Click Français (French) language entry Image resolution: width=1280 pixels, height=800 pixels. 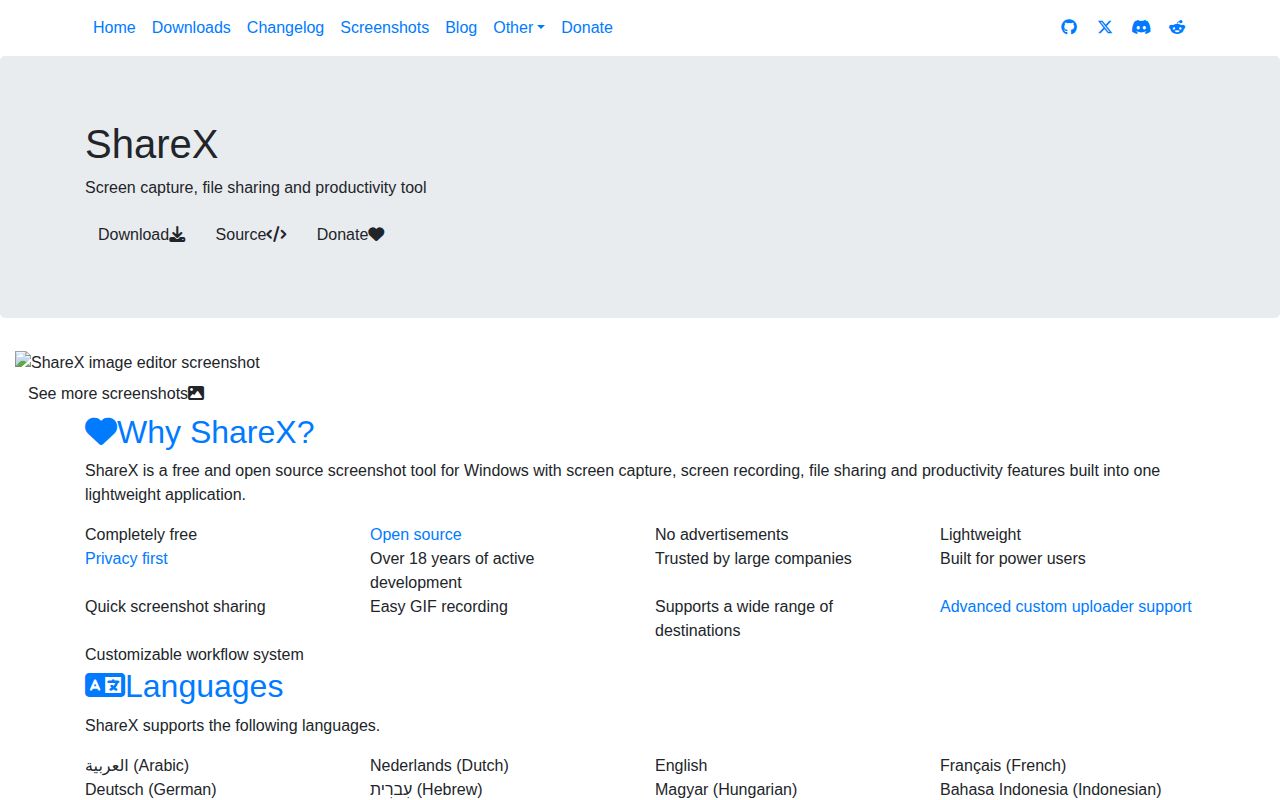[1003, 765]
